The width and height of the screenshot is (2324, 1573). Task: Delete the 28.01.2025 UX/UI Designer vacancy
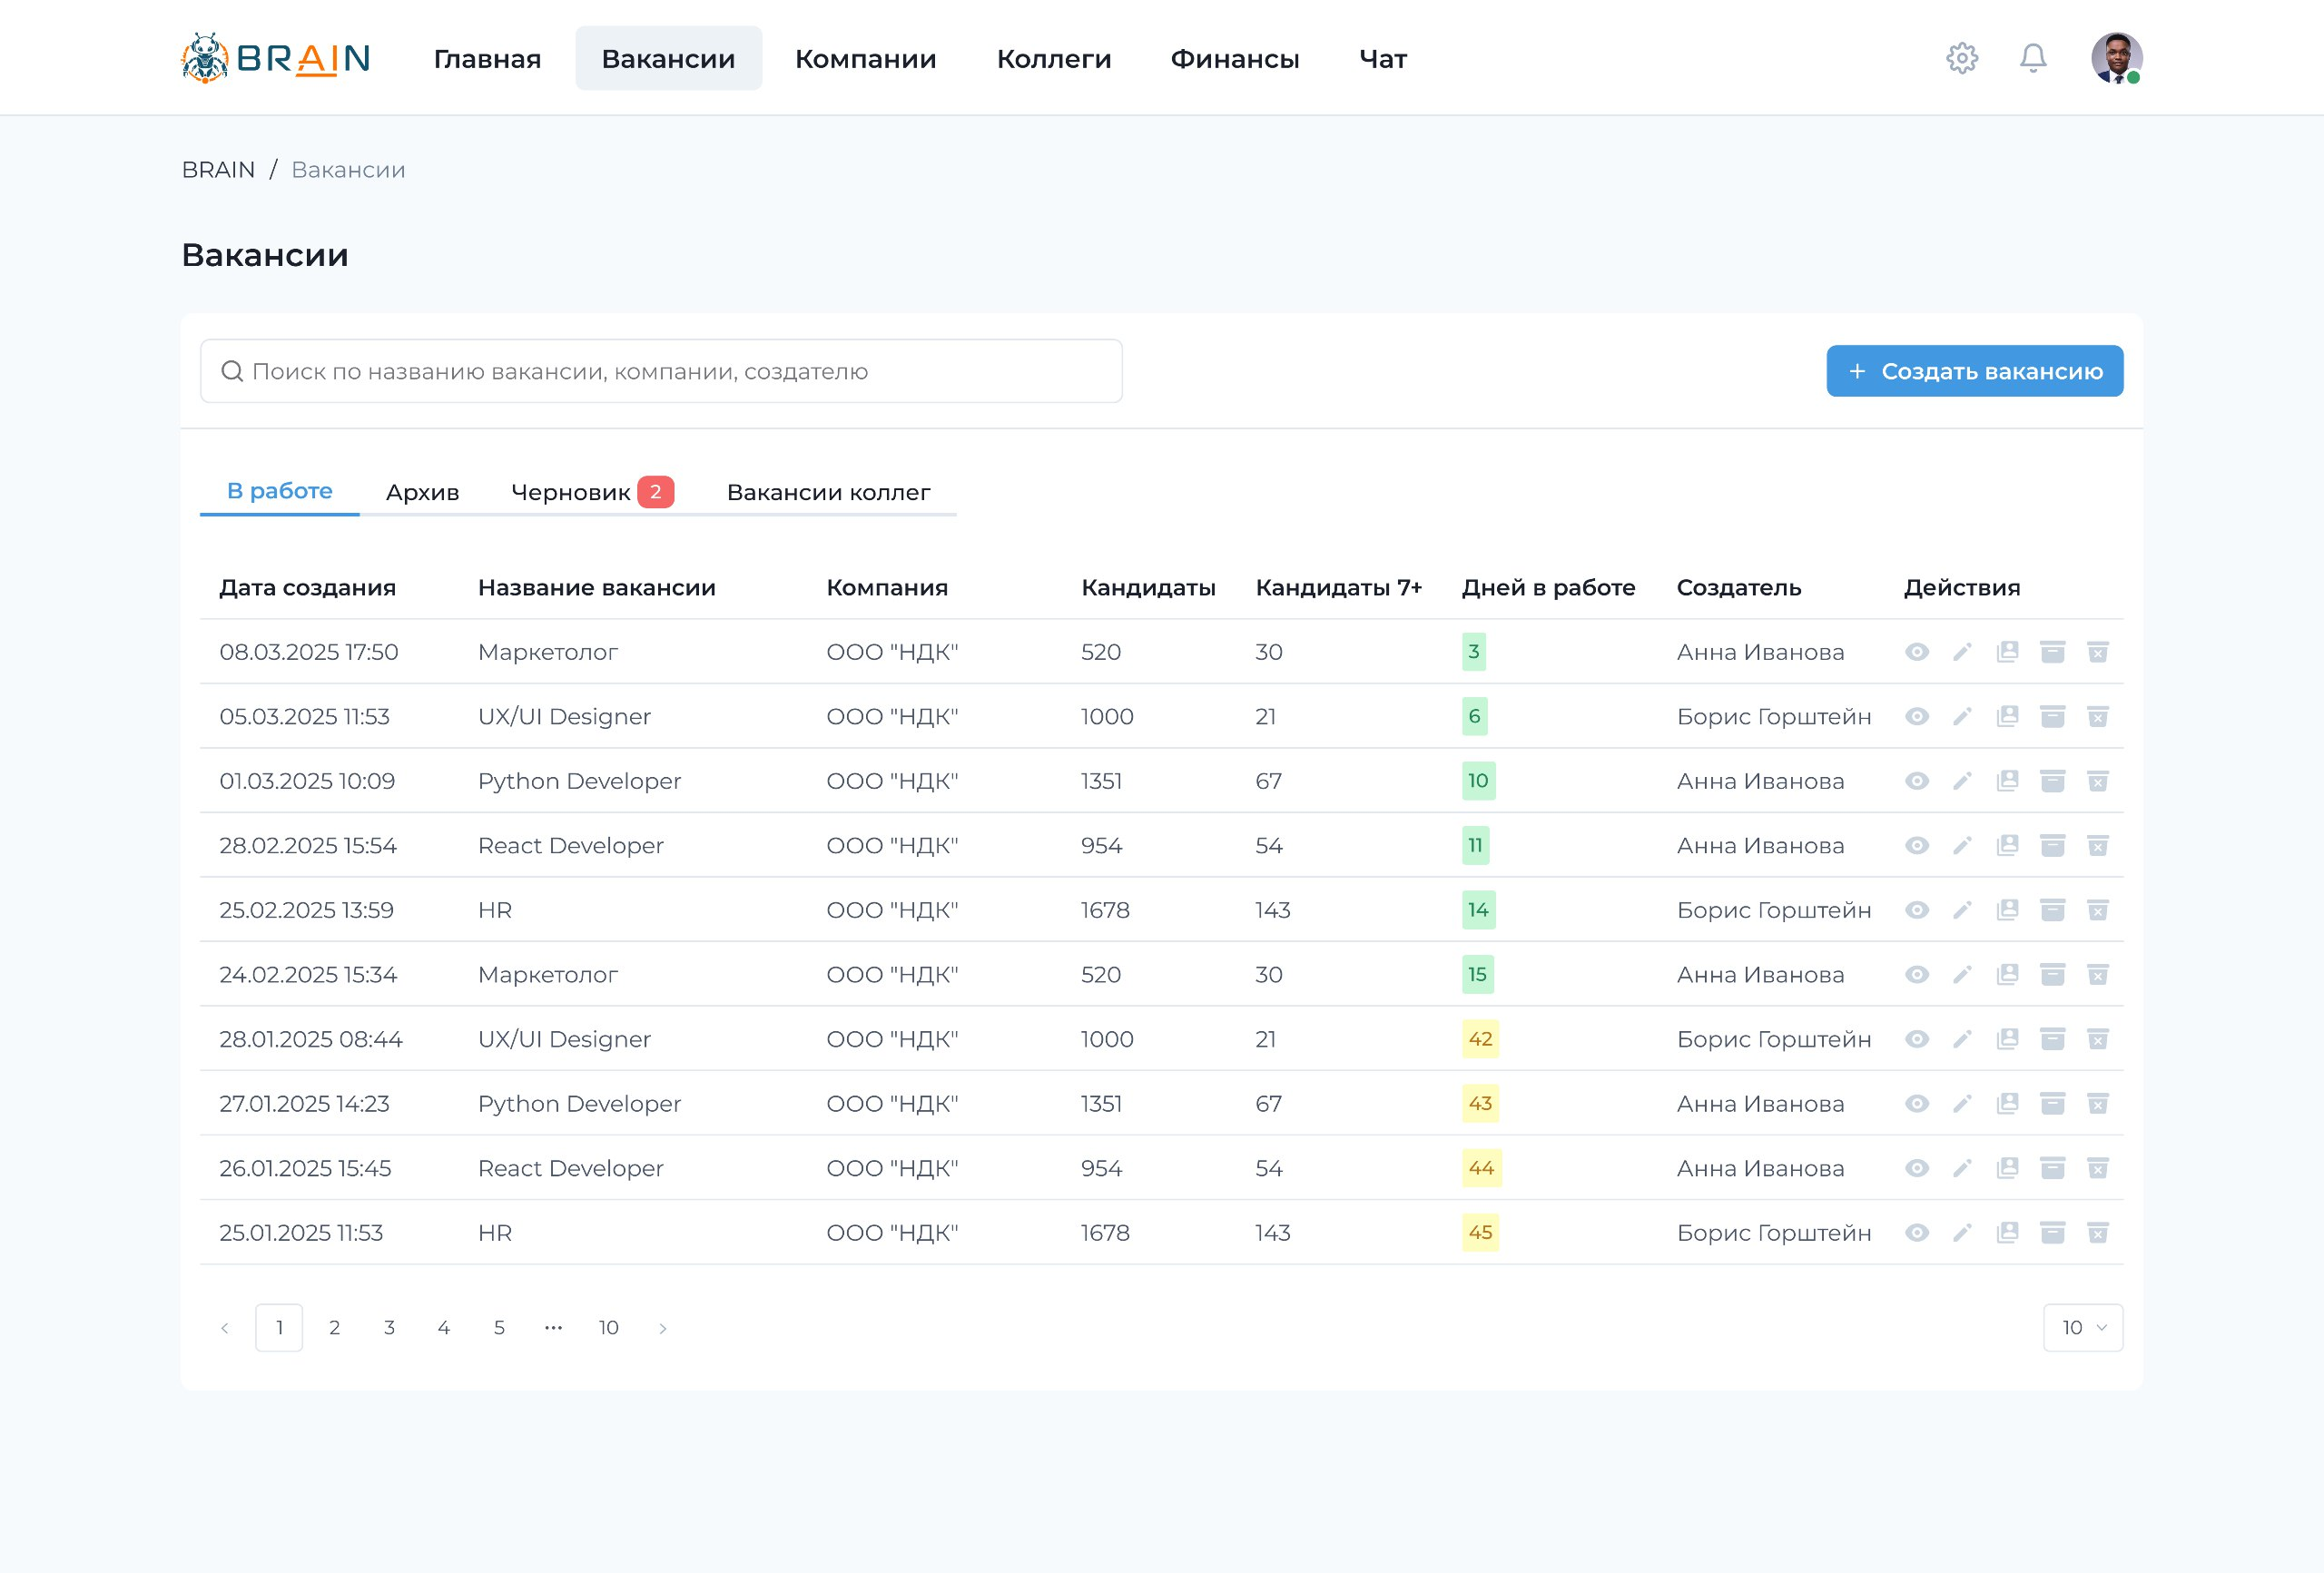pos(2098,1039)
